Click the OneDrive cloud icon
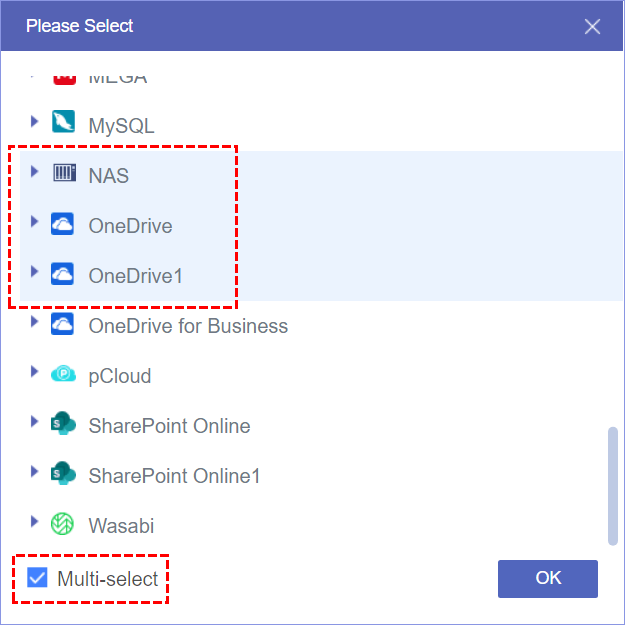The height and width of the screenshot is (625, 625). [x=62, y=224]
